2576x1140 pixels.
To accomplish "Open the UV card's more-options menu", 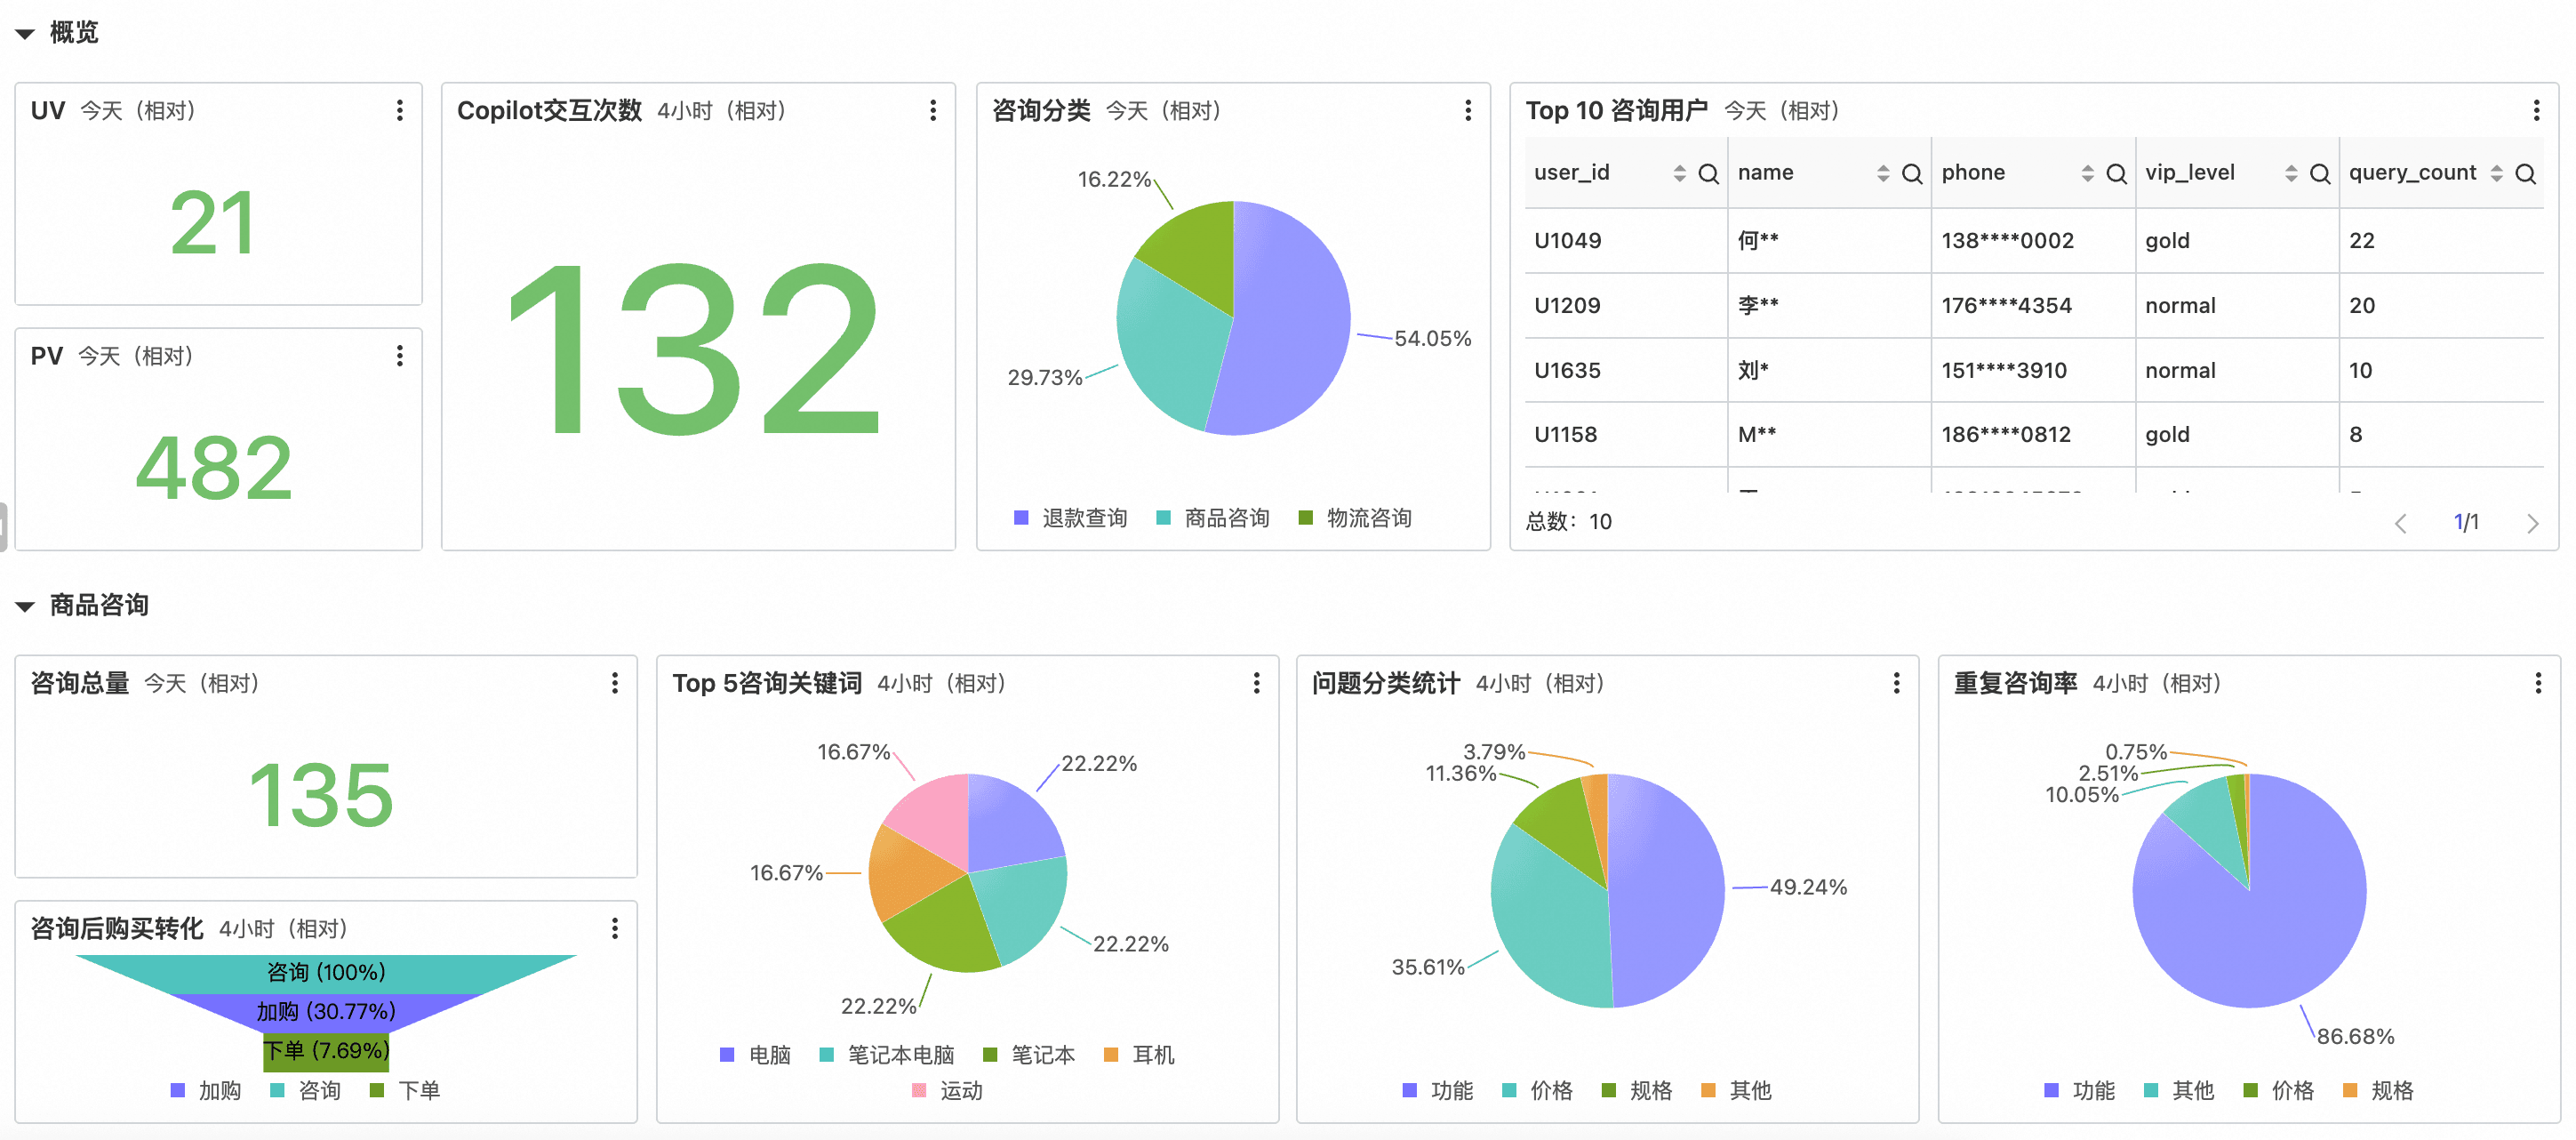I will [x=399, y=110].
